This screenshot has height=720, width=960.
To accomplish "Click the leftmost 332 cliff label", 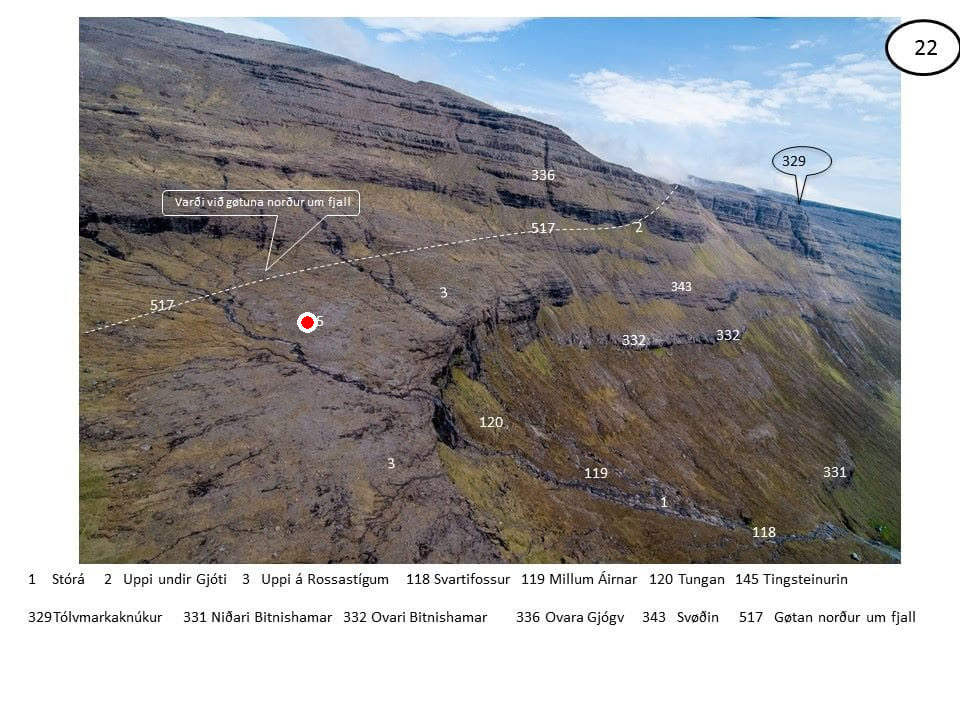I will tap(634, 340).
